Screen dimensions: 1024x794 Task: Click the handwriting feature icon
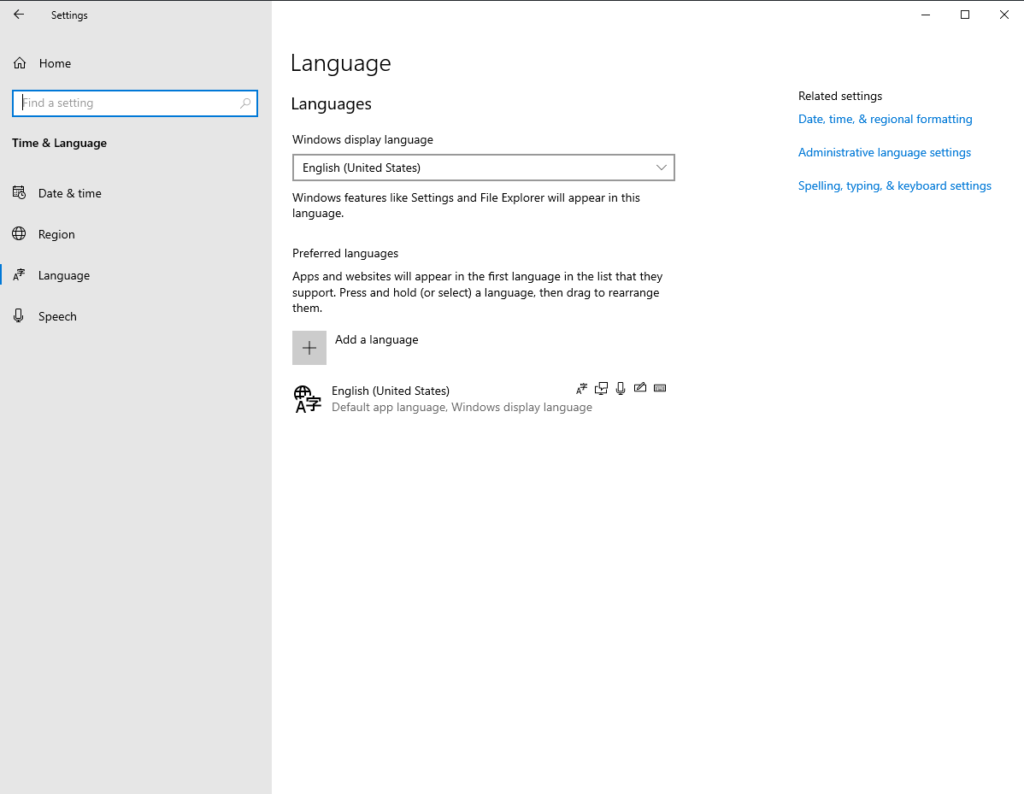click(x=640, y=388)
